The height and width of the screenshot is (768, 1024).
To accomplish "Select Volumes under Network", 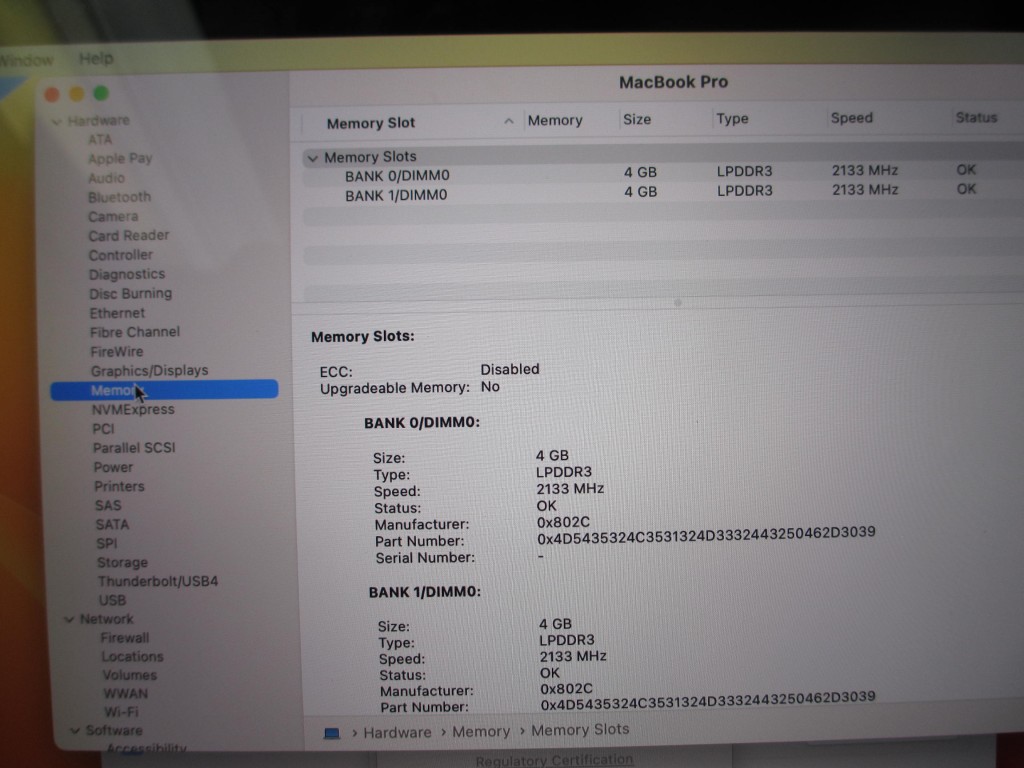I will tap(129, 675).
